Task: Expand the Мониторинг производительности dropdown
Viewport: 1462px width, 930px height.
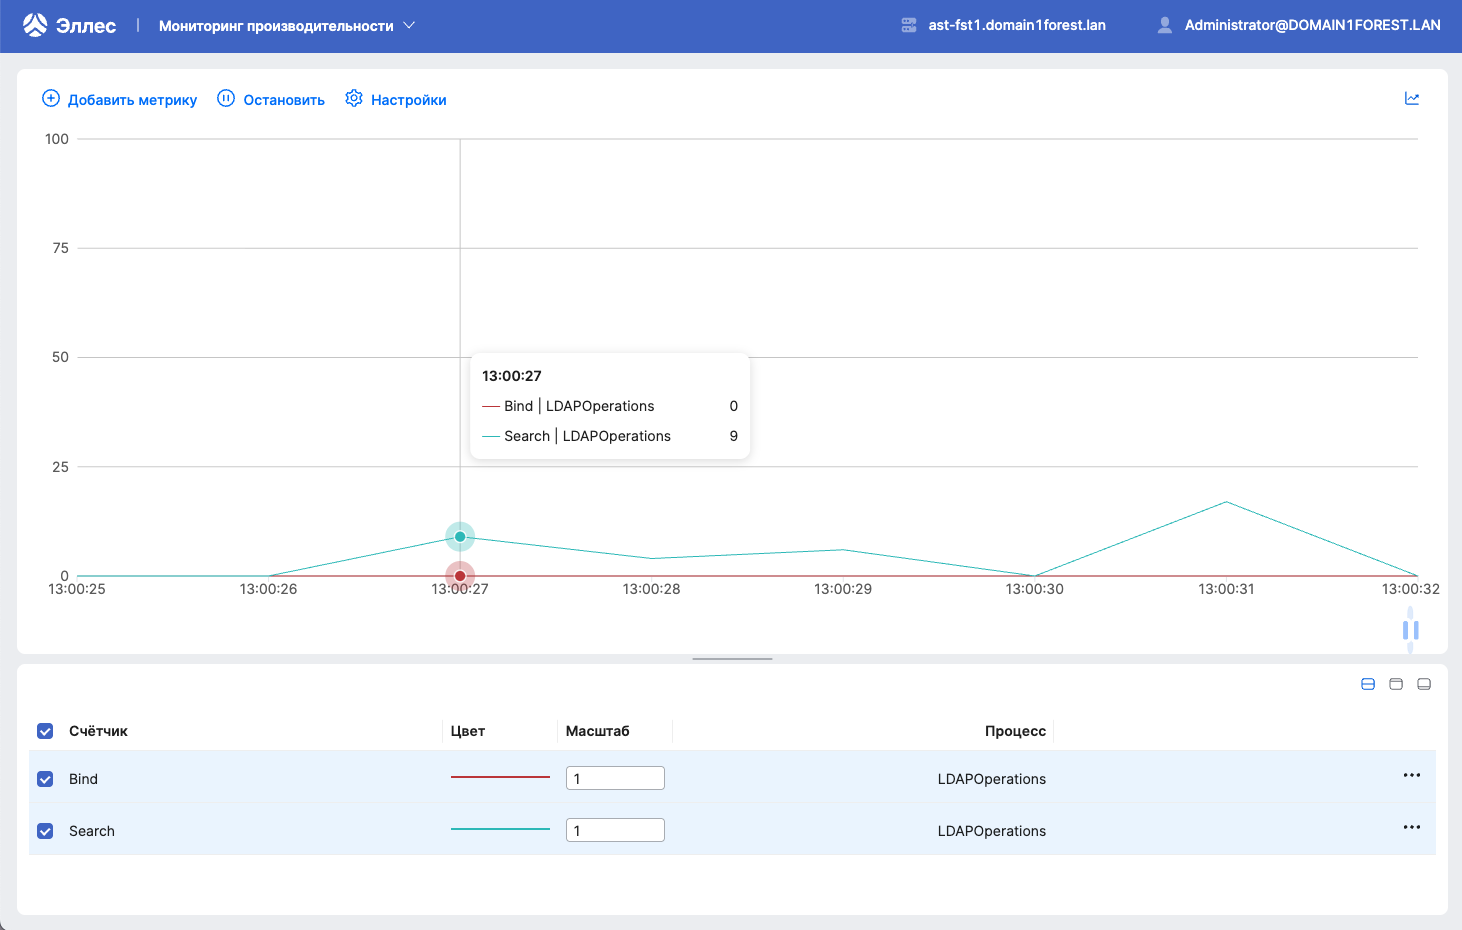Action: 408,23
